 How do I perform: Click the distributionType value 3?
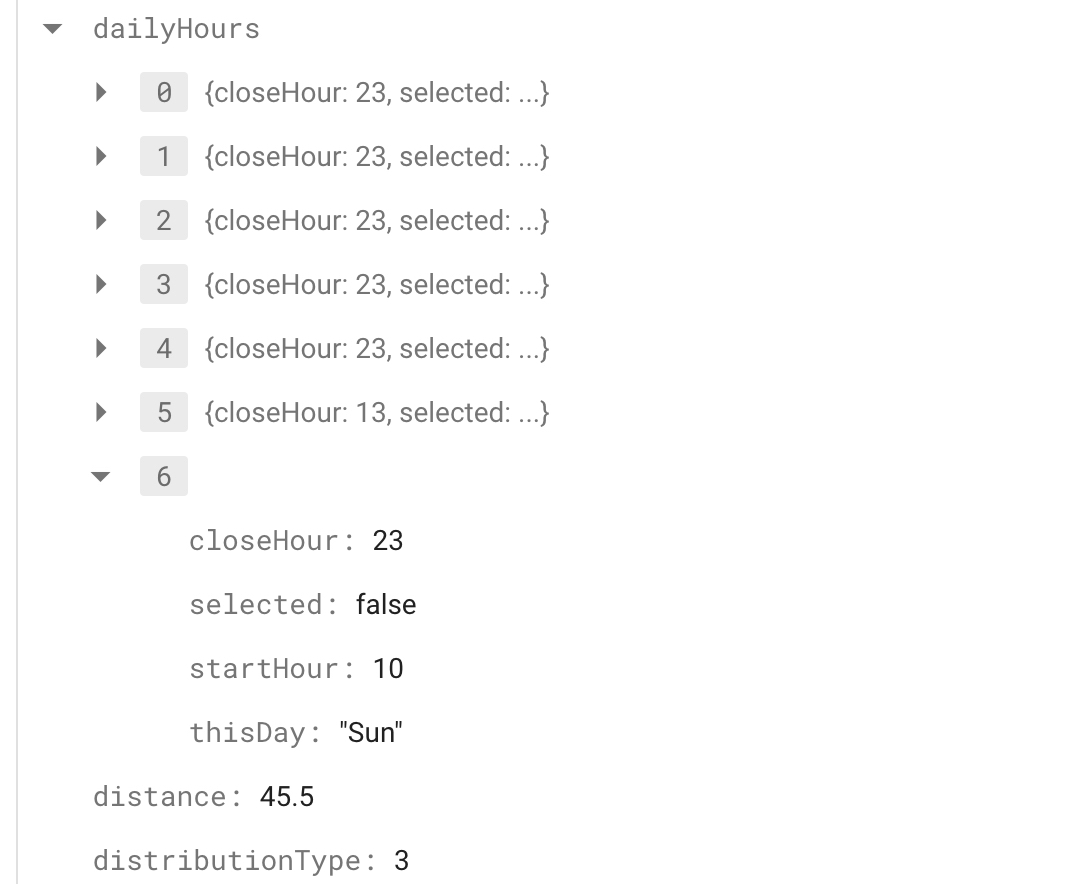[402, 861]
